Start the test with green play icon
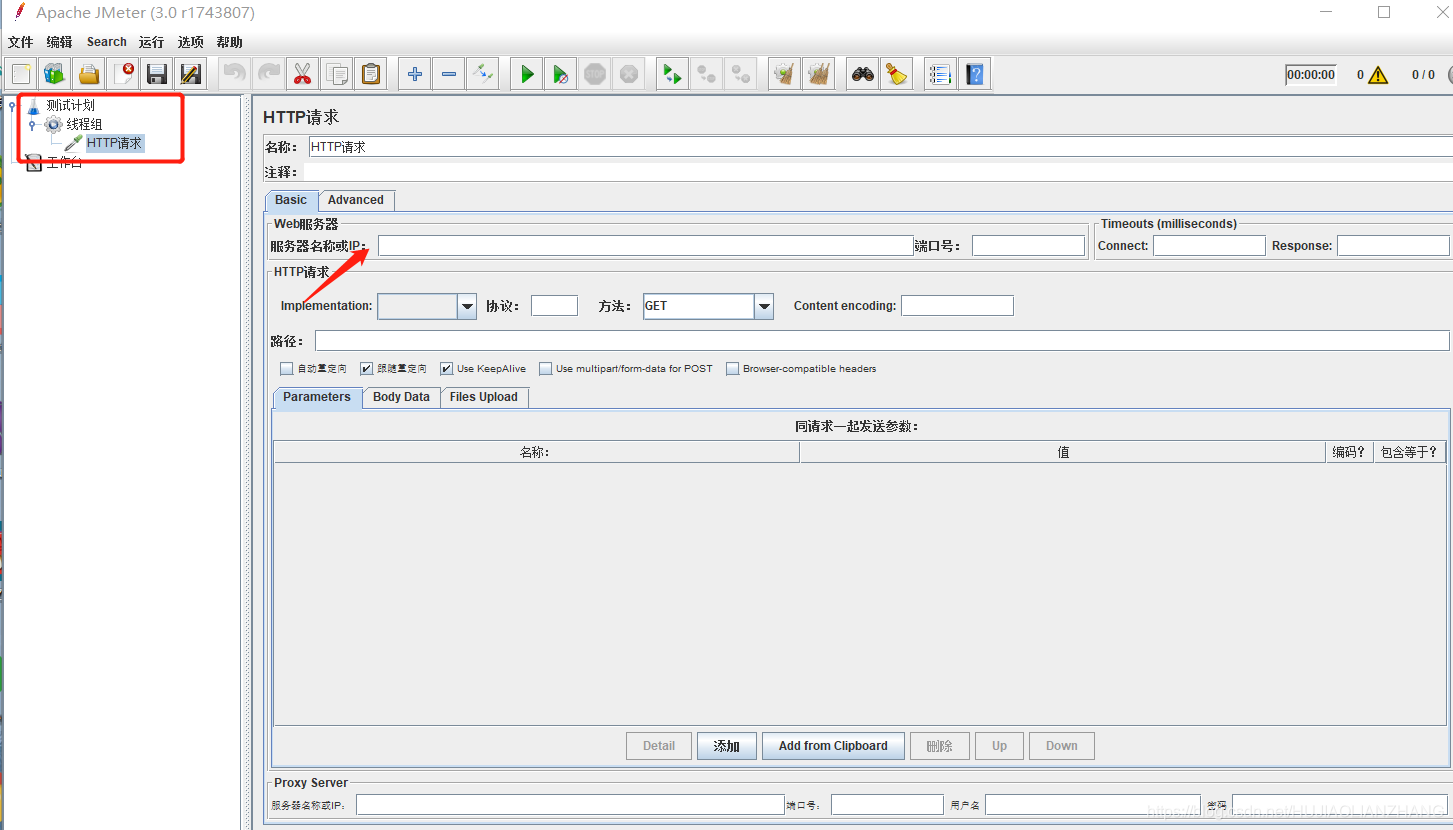This screenshot has height=830, width=1453. 527,74
